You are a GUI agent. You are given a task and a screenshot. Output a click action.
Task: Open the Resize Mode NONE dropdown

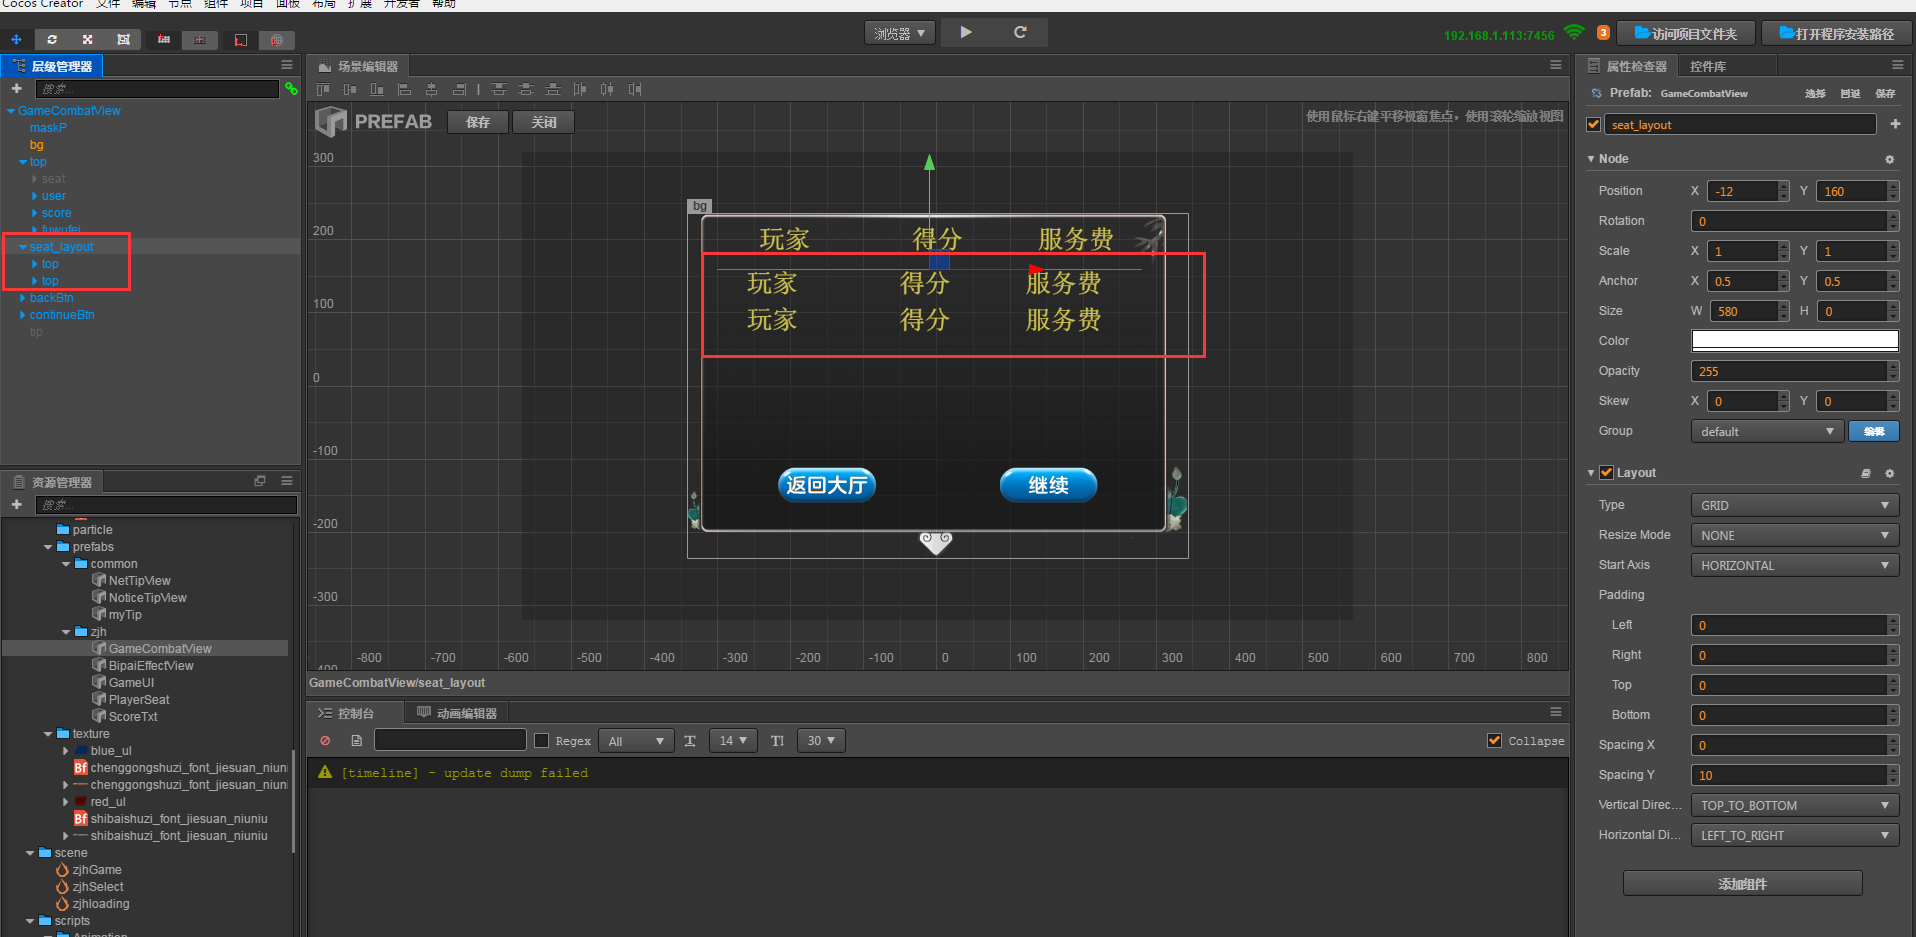tap(1794, 535)
